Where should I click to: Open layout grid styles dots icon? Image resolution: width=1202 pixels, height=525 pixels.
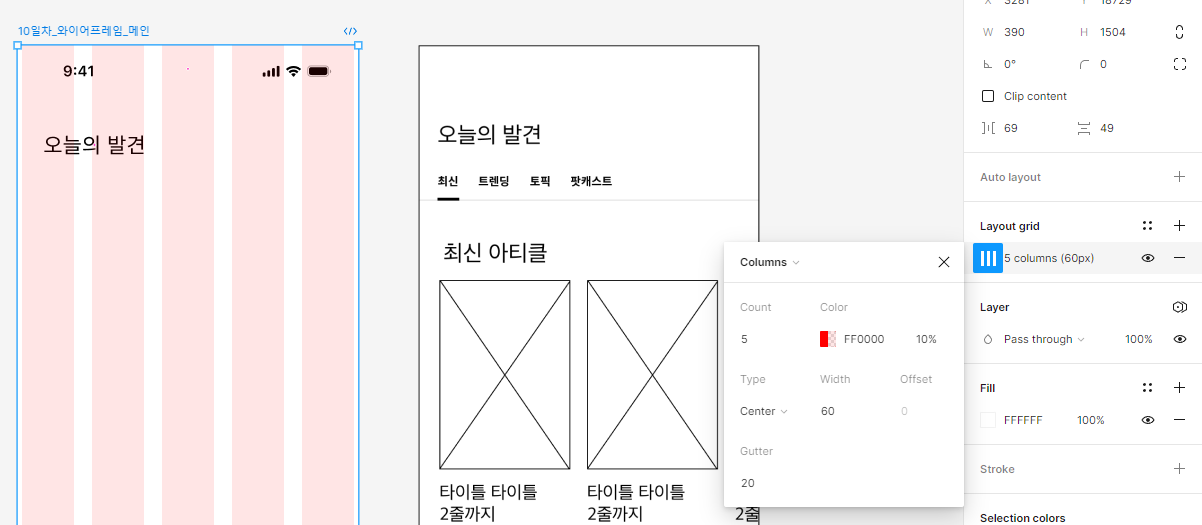1148,226
